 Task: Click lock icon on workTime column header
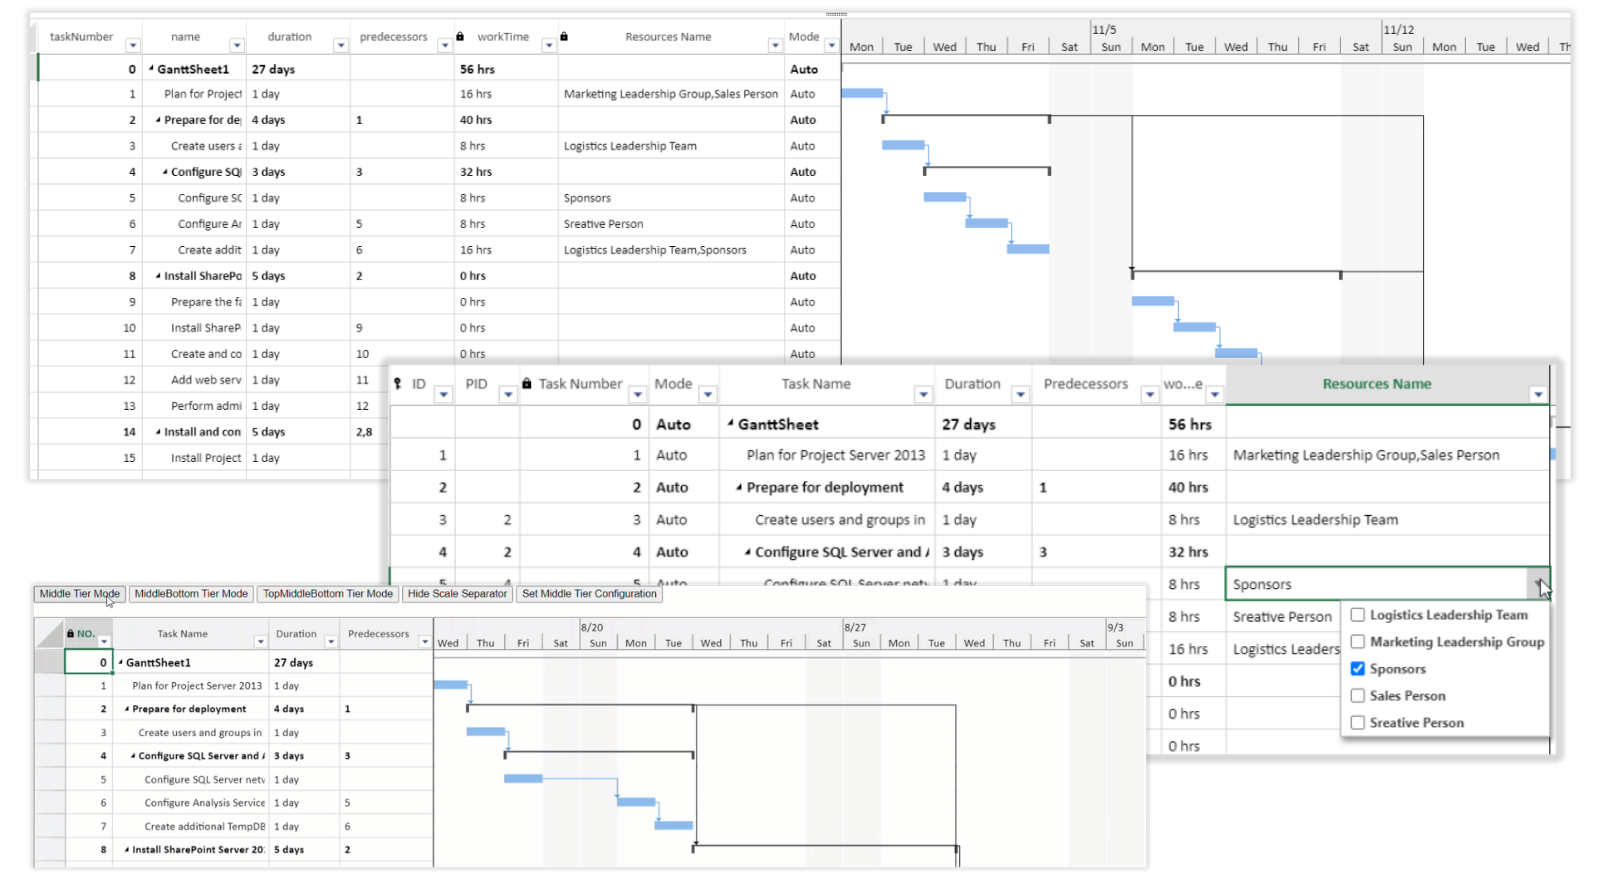click(x=460, y=36)
